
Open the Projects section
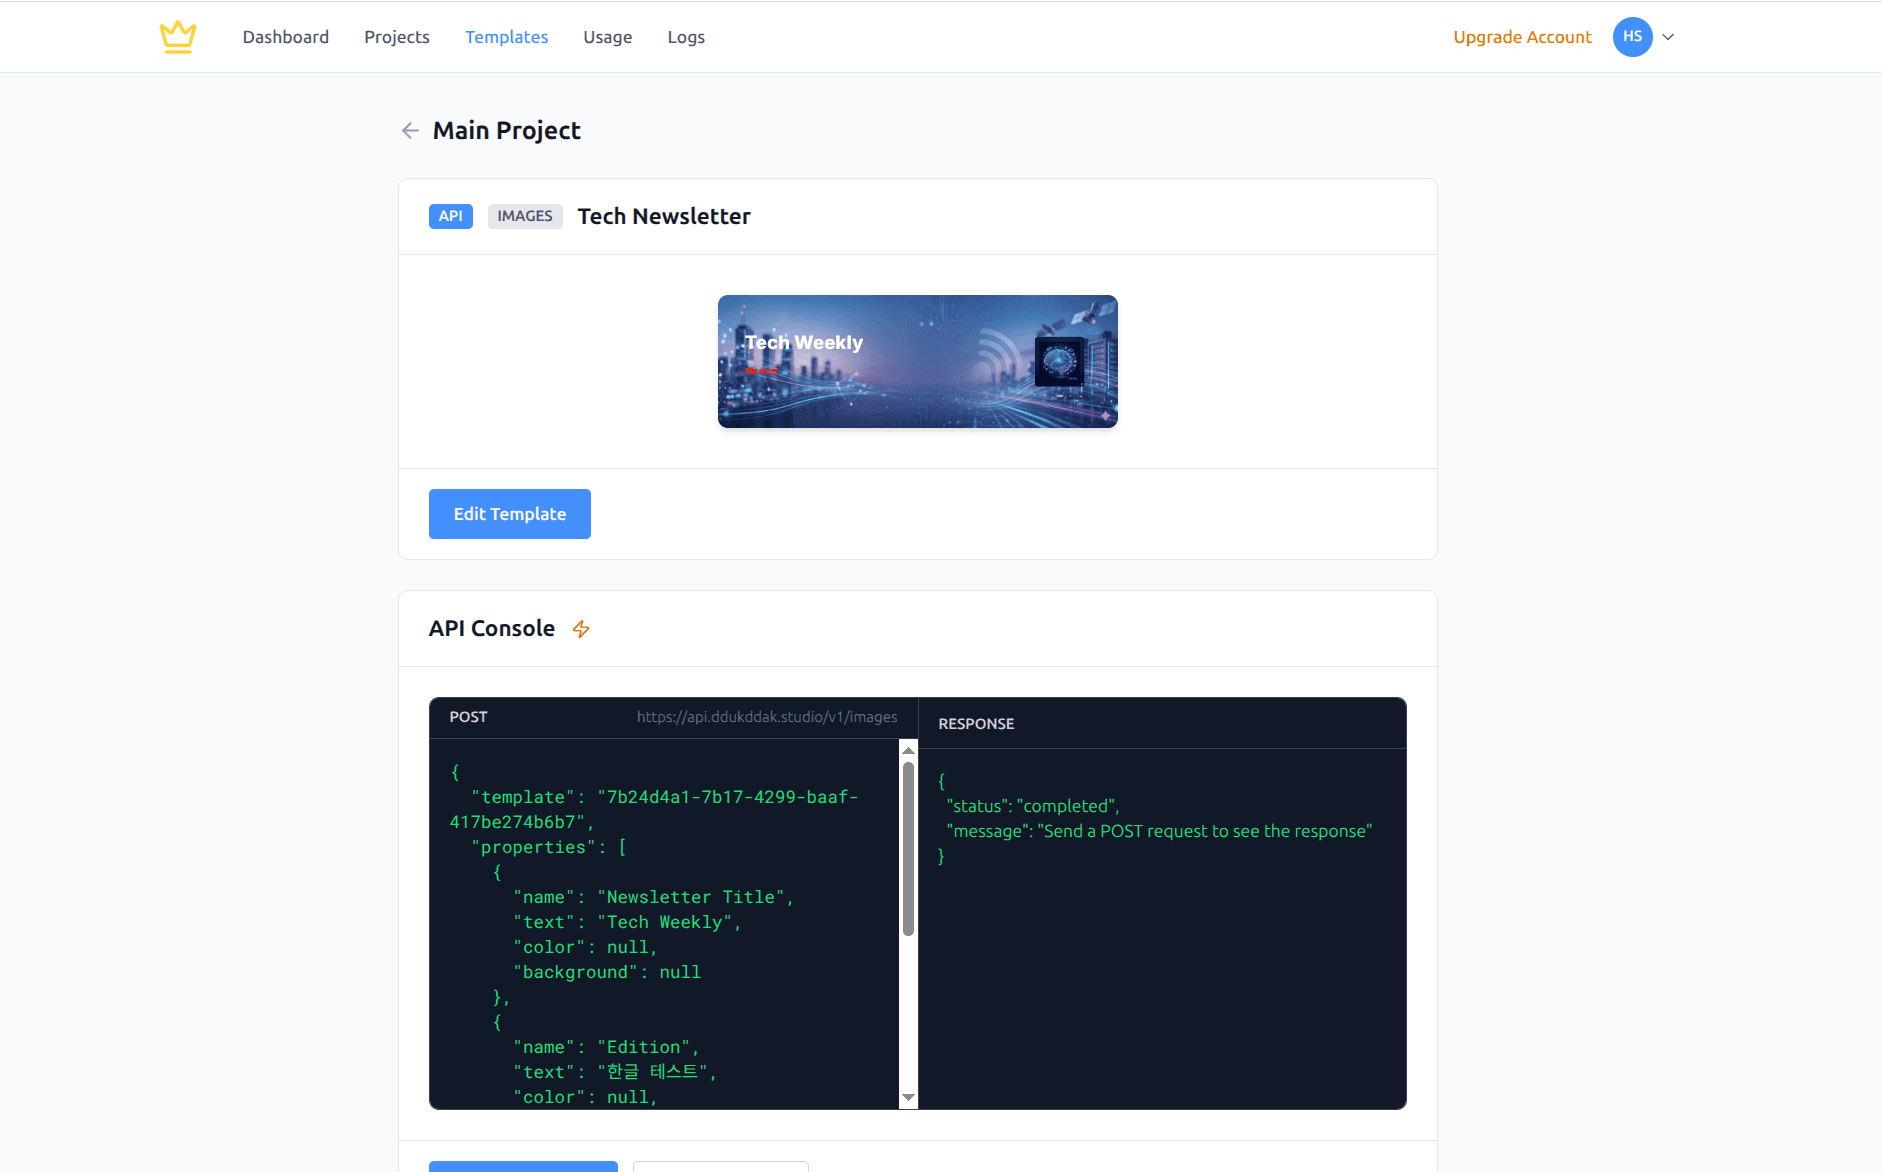[397, 36]
